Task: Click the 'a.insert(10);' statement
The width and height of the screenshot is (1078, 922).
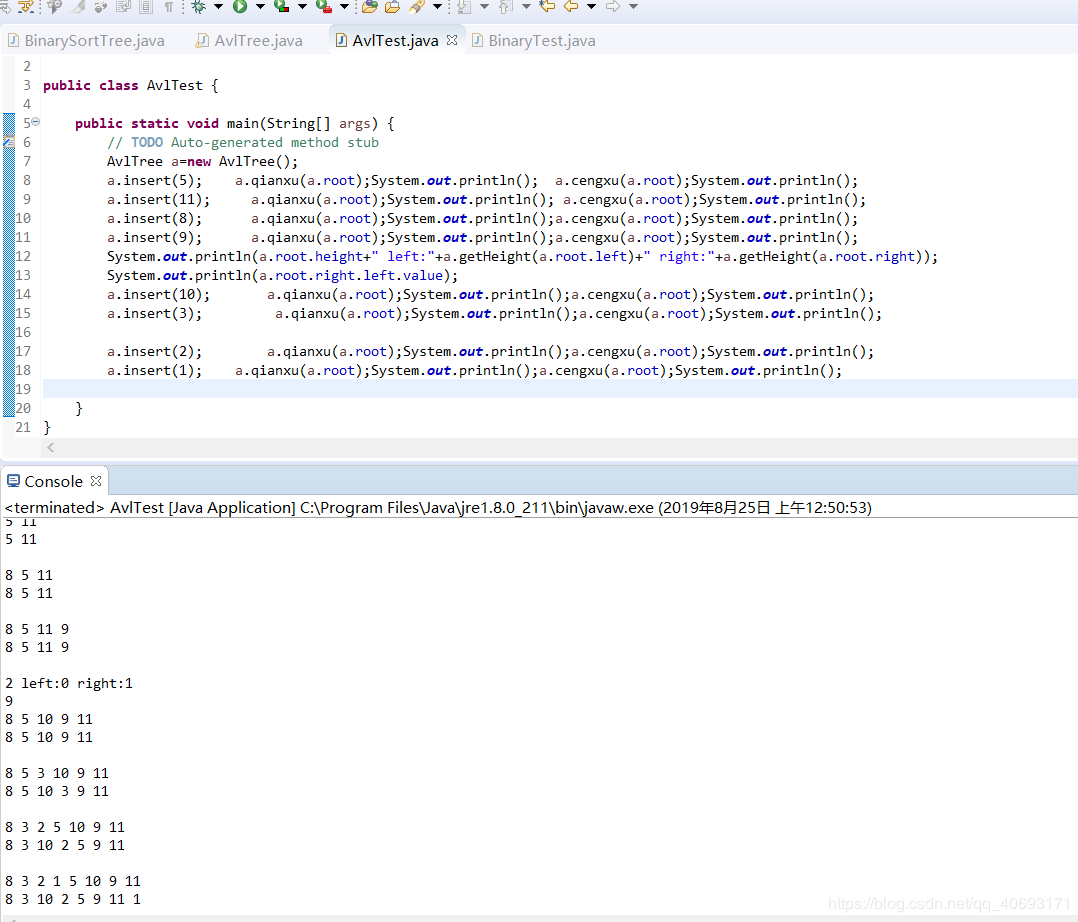Action: tap(159, 294)
